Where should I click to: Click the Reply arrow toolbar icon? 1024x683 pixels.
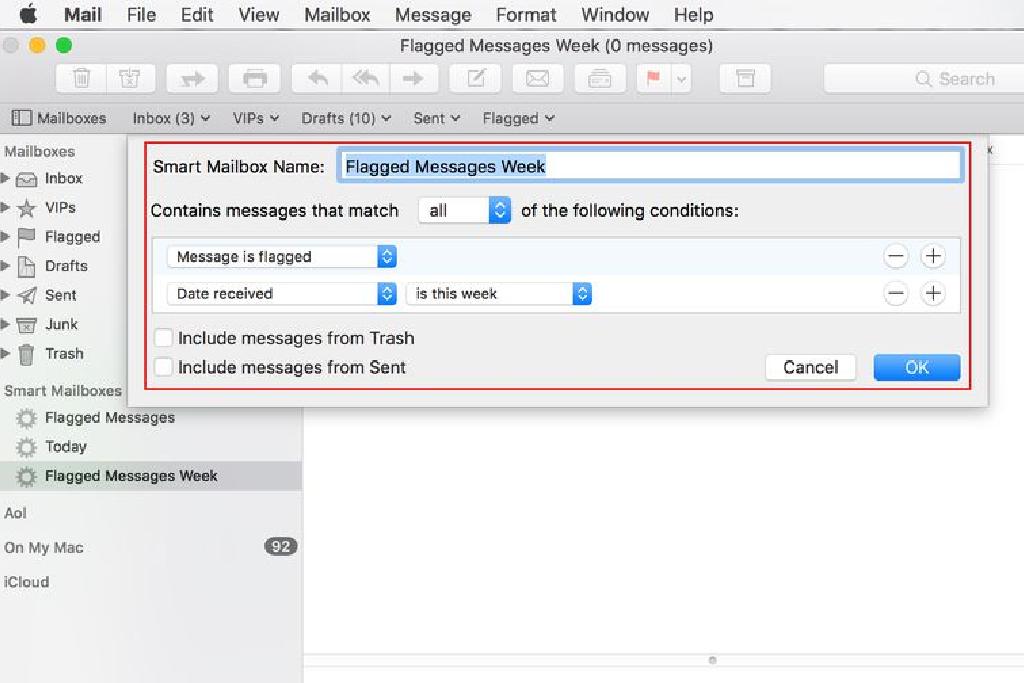tap(317, 79)
